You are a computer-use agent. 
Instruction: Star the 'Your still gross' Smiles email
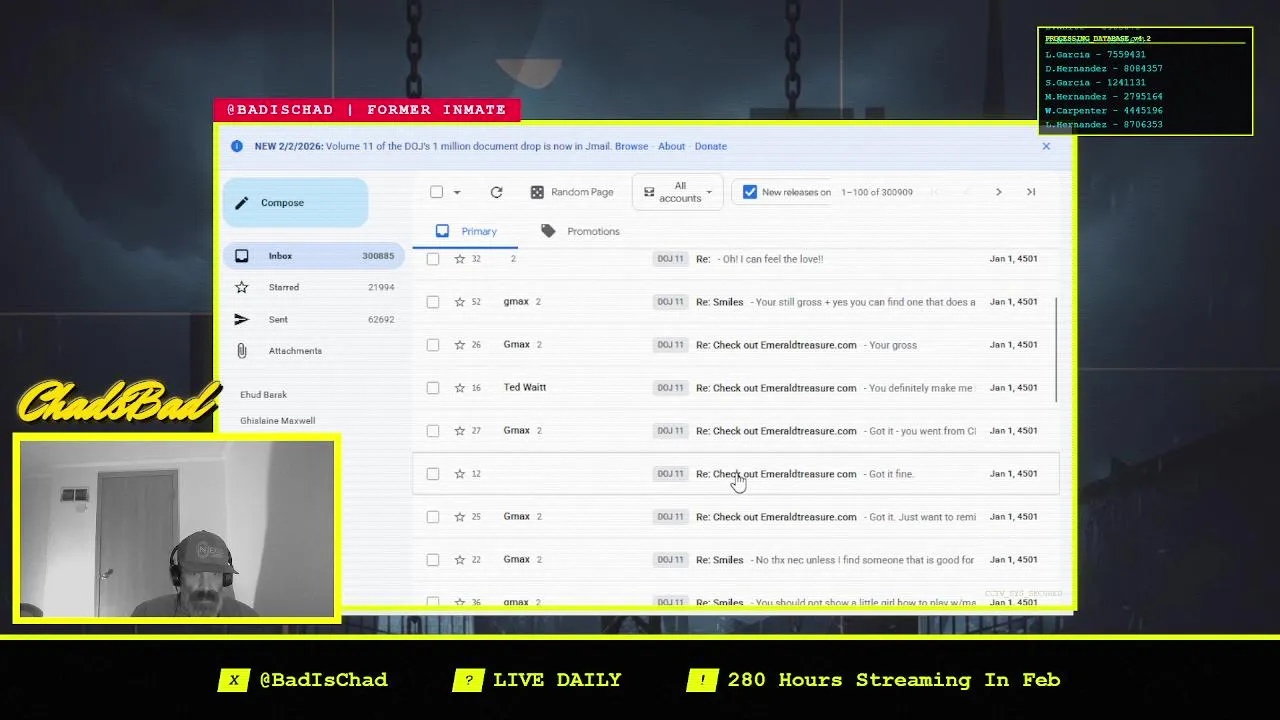point(460,302)
